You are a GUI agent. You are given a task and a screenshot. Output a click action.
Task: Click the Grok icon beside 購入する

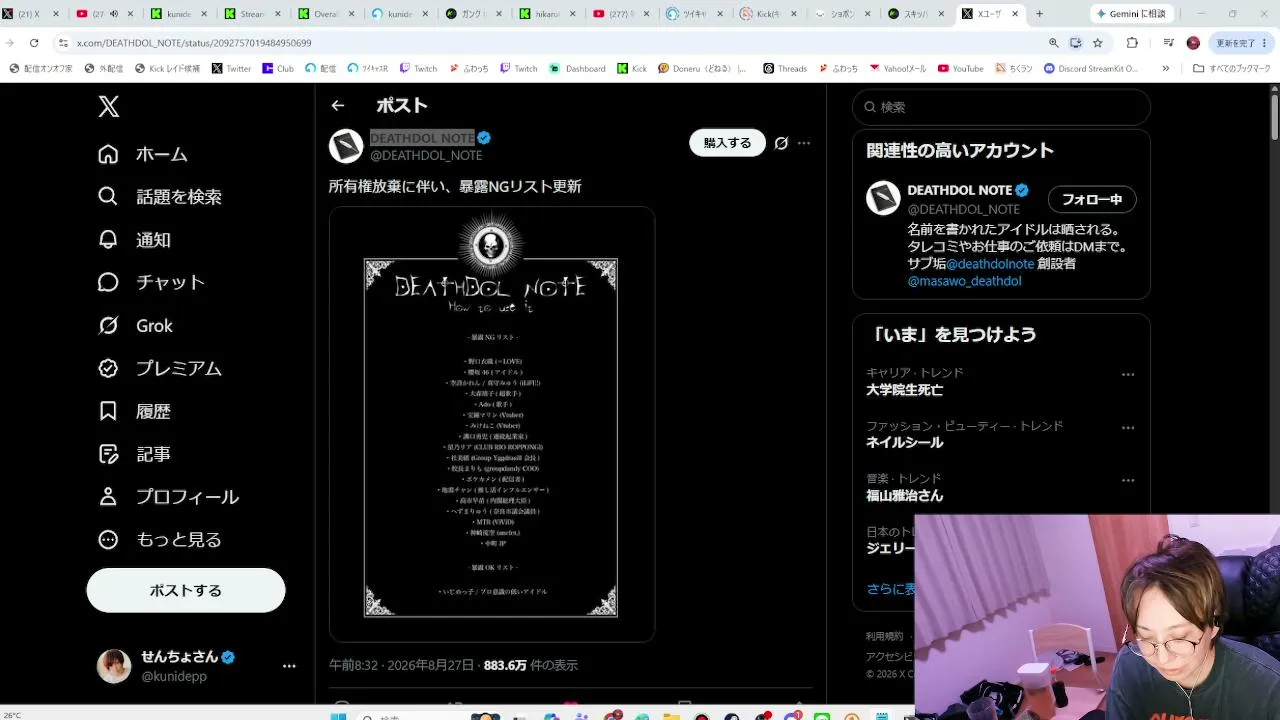click(781, 143)
